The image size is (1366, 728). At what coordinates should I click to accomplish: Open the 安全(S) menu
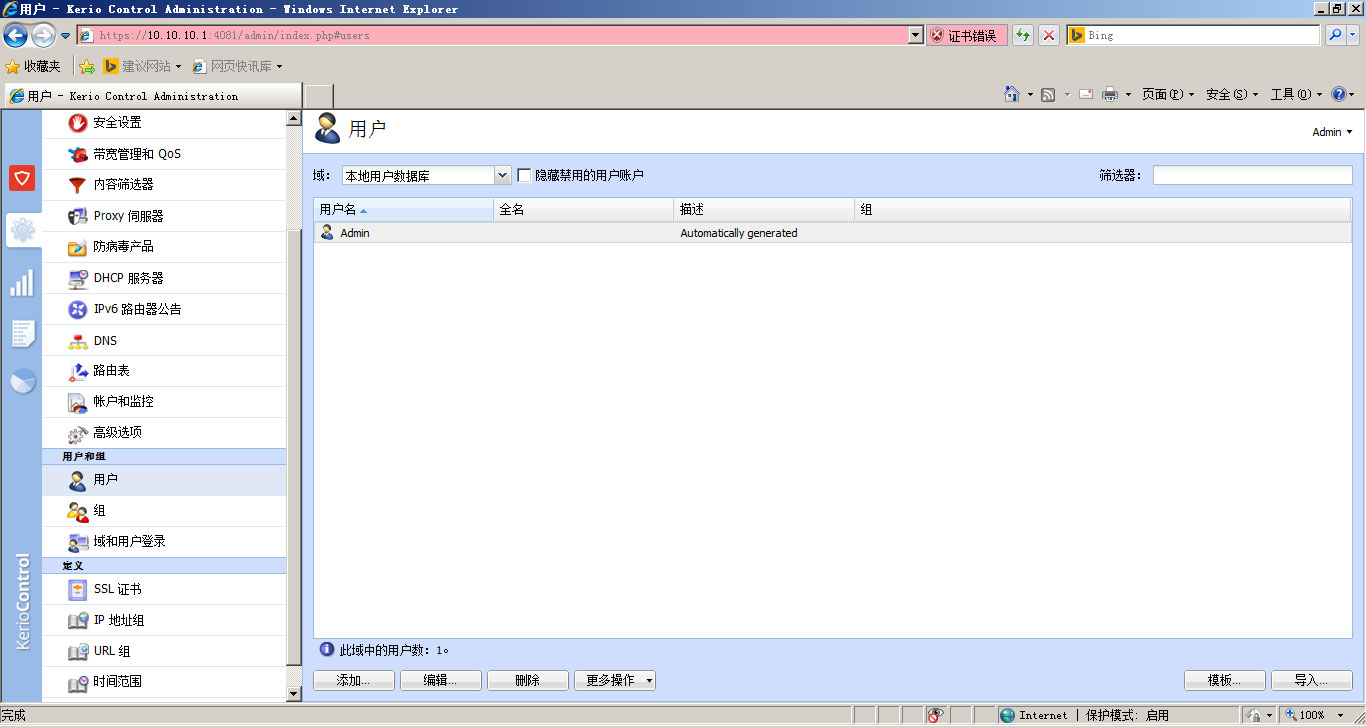tap(1231, 94)
